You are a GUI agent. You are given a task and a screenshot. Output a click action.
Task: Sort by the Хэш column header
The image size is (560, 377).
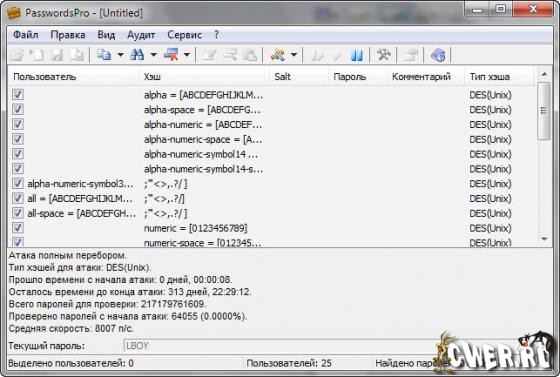[x=204, y=76]
